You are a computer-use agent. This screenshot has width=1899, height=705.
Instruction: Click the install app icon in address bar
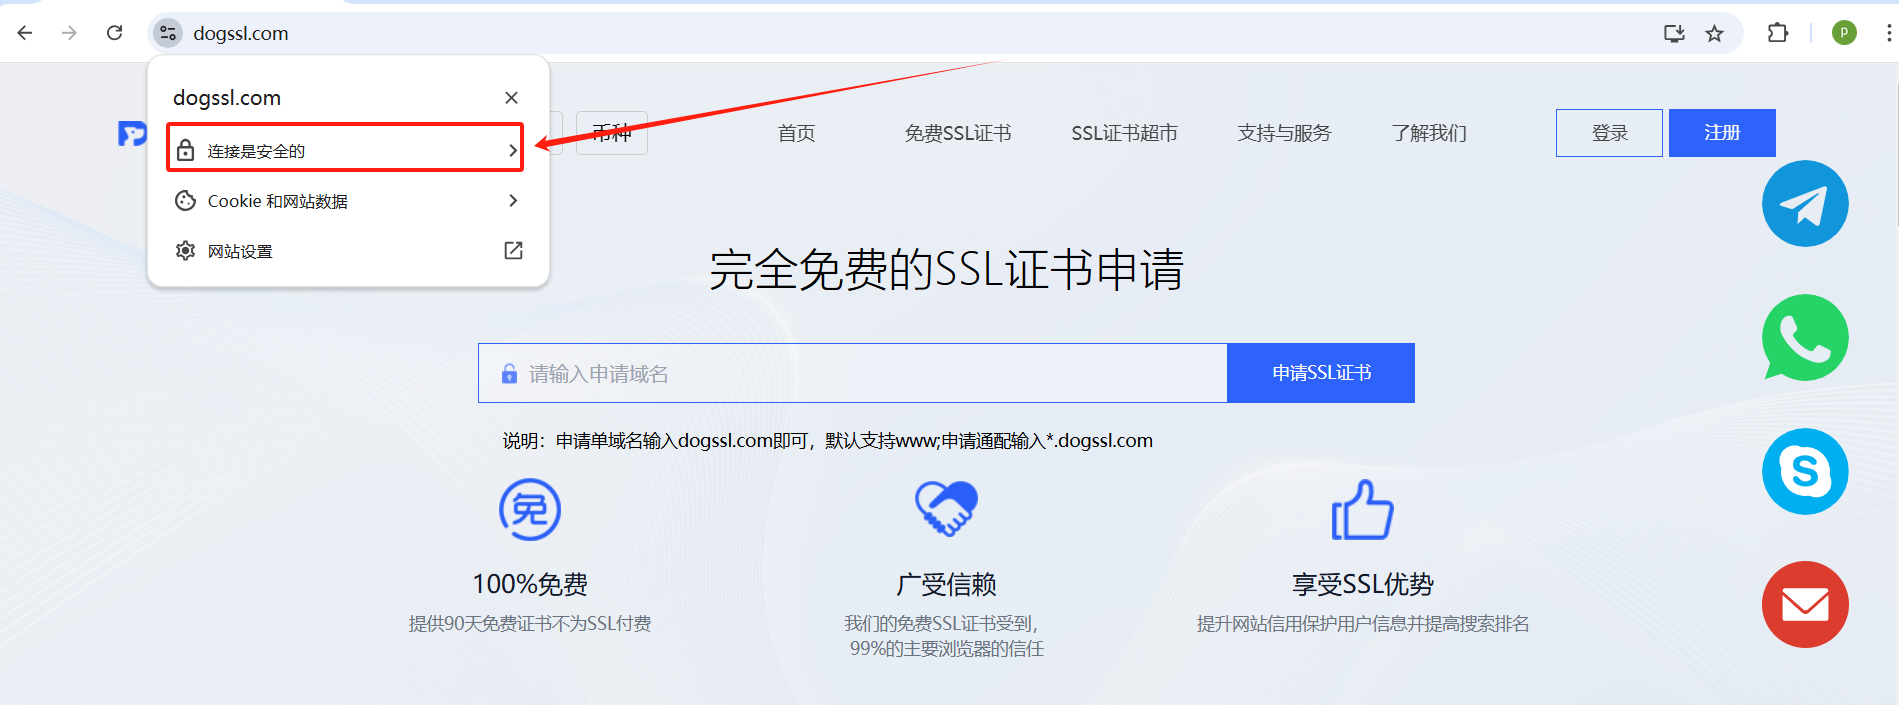click(x=1674, y=33)
